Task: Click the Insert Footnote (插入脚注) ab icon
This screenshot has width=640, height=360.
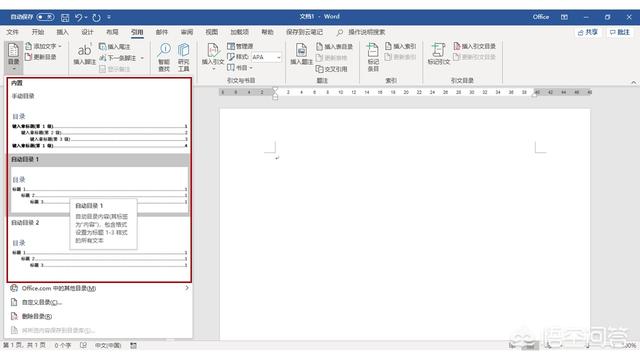Action: pyautogui.click(x=84, y=50)
